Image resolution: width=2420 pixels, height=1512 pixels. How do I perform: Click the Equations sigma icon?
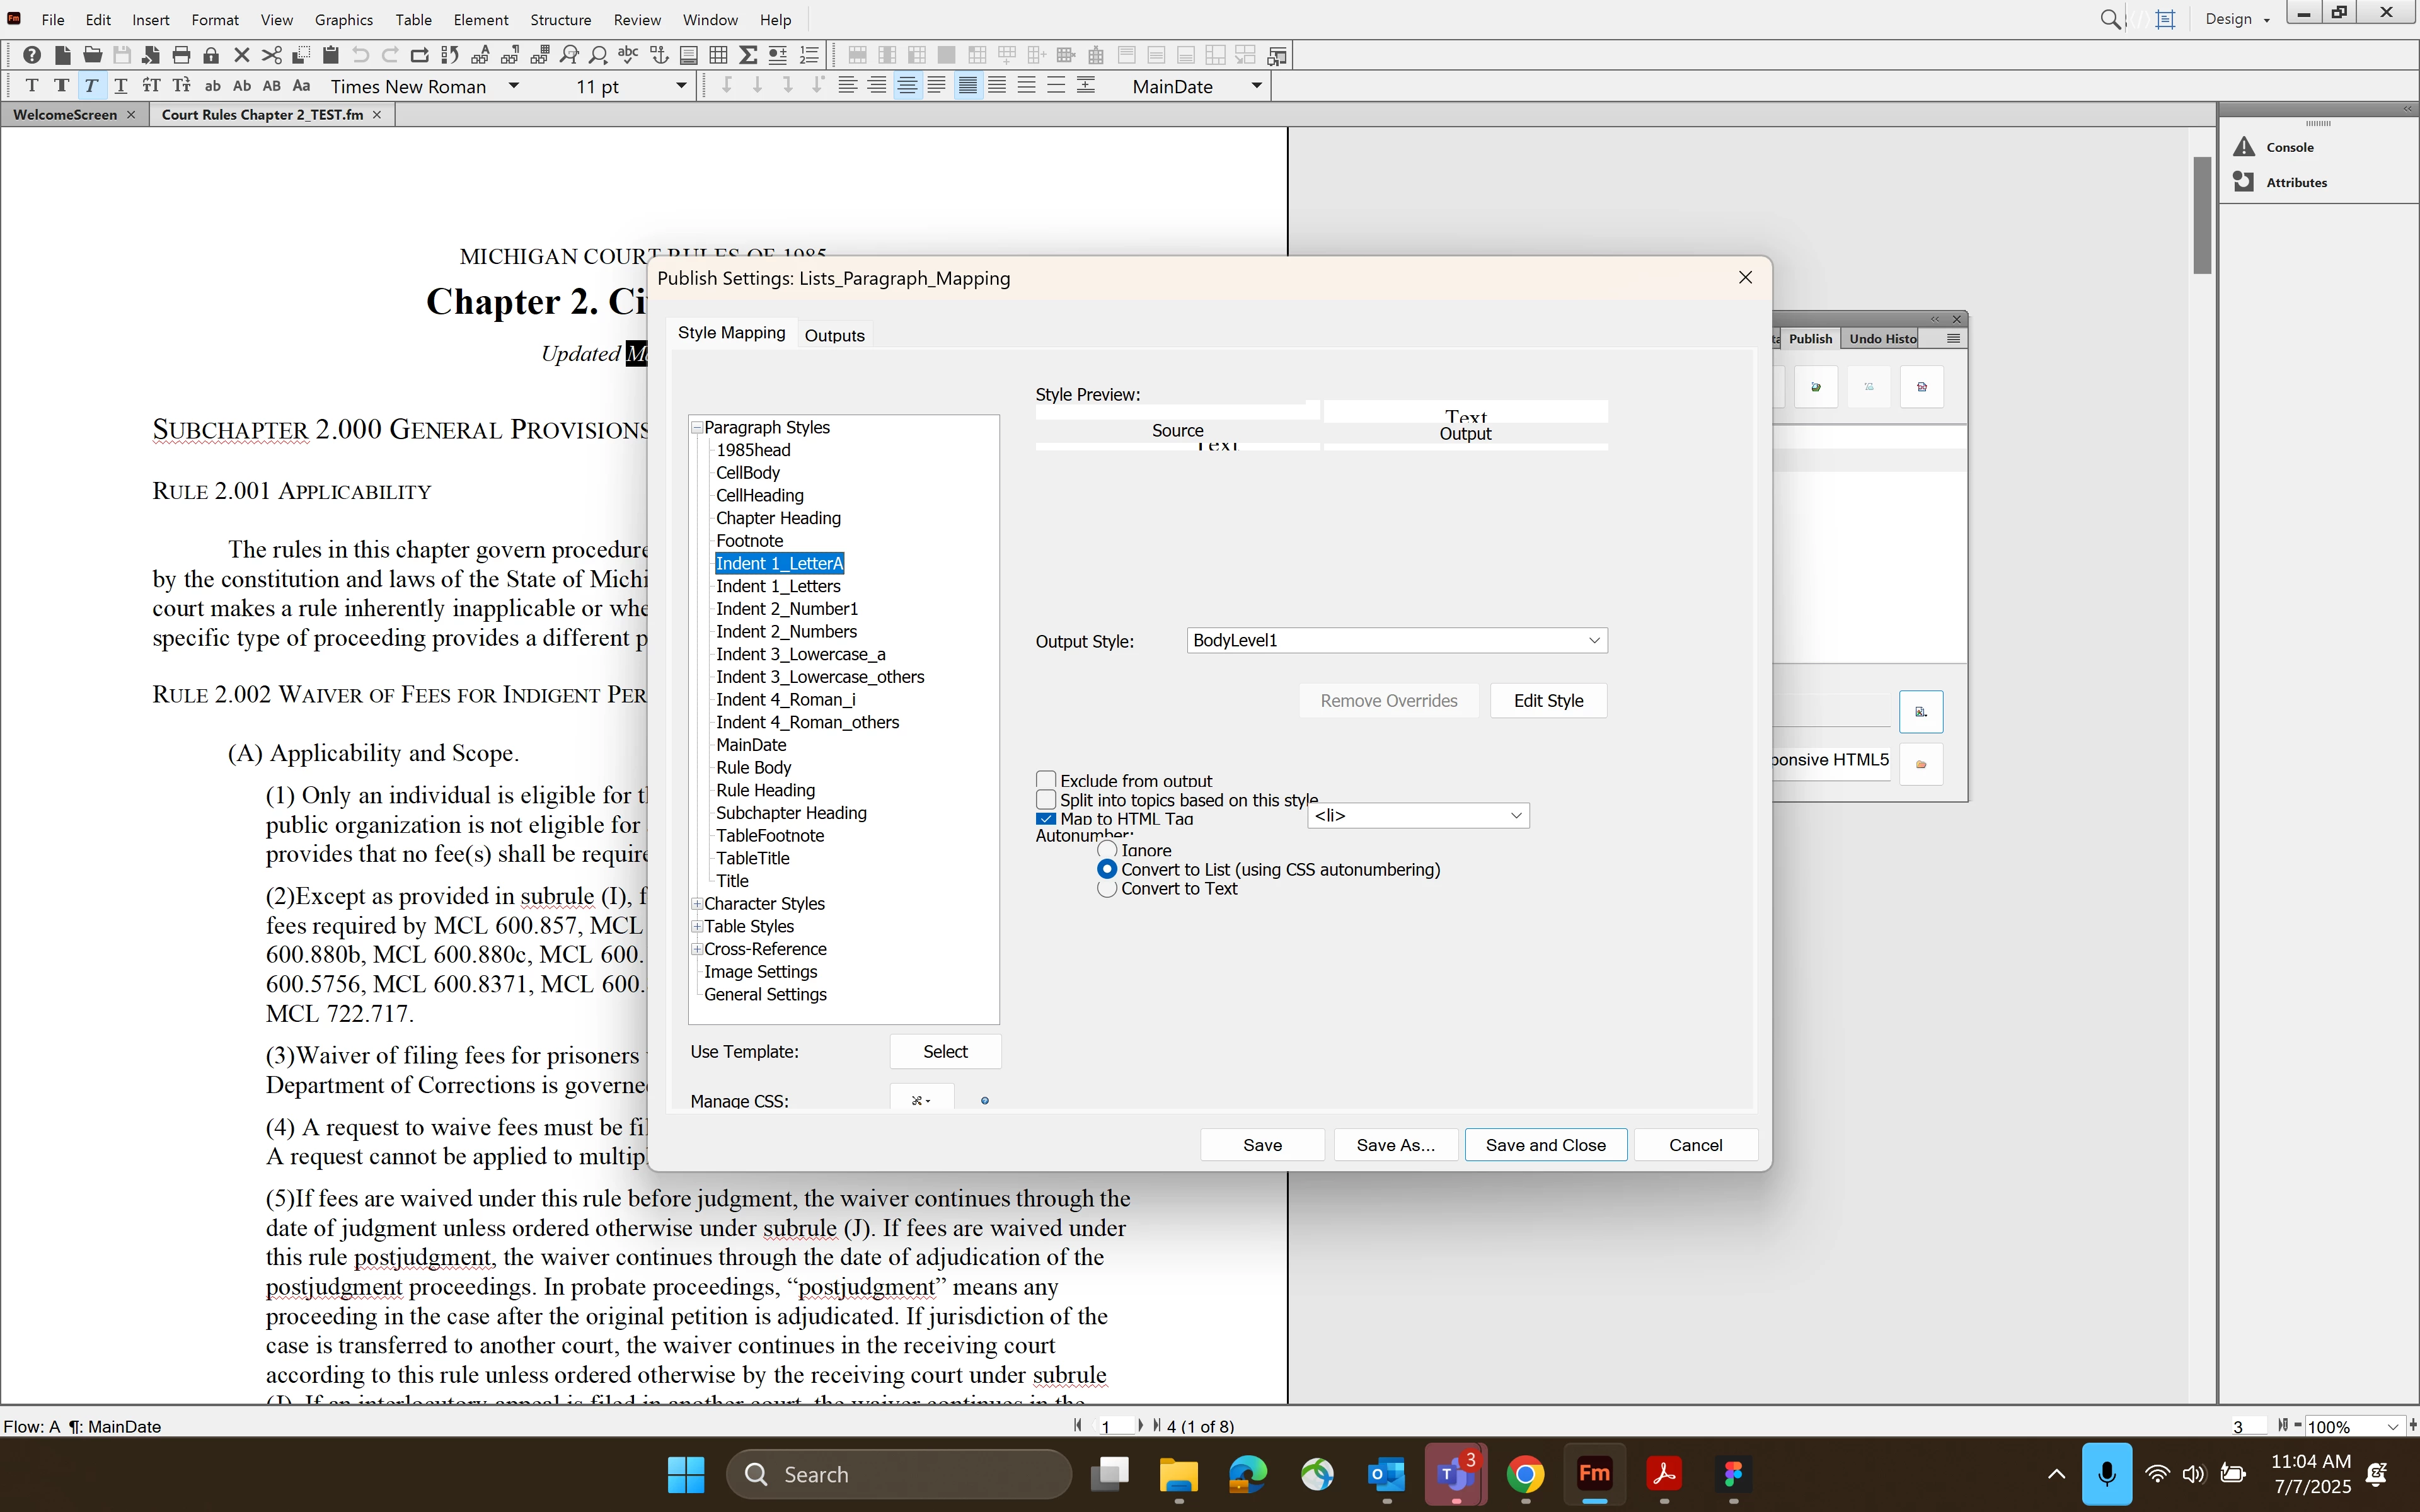[x=748, y=55]
